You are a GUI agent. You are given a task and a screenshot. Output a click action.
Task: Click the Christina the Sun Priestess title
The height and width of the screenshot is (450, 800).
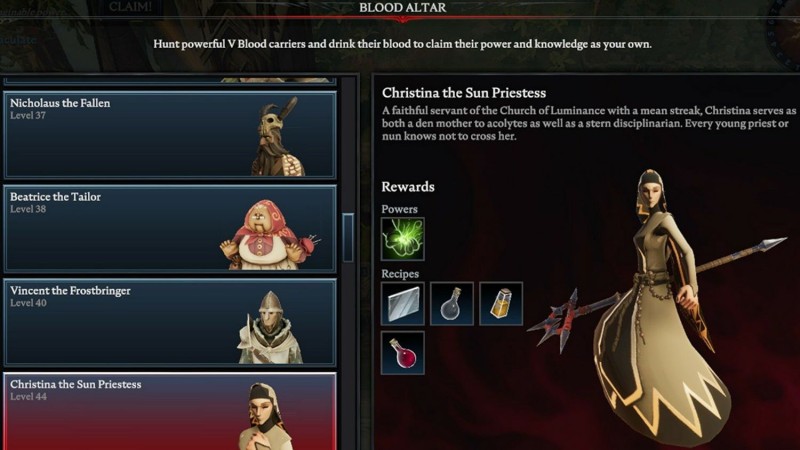pos(464,93)
